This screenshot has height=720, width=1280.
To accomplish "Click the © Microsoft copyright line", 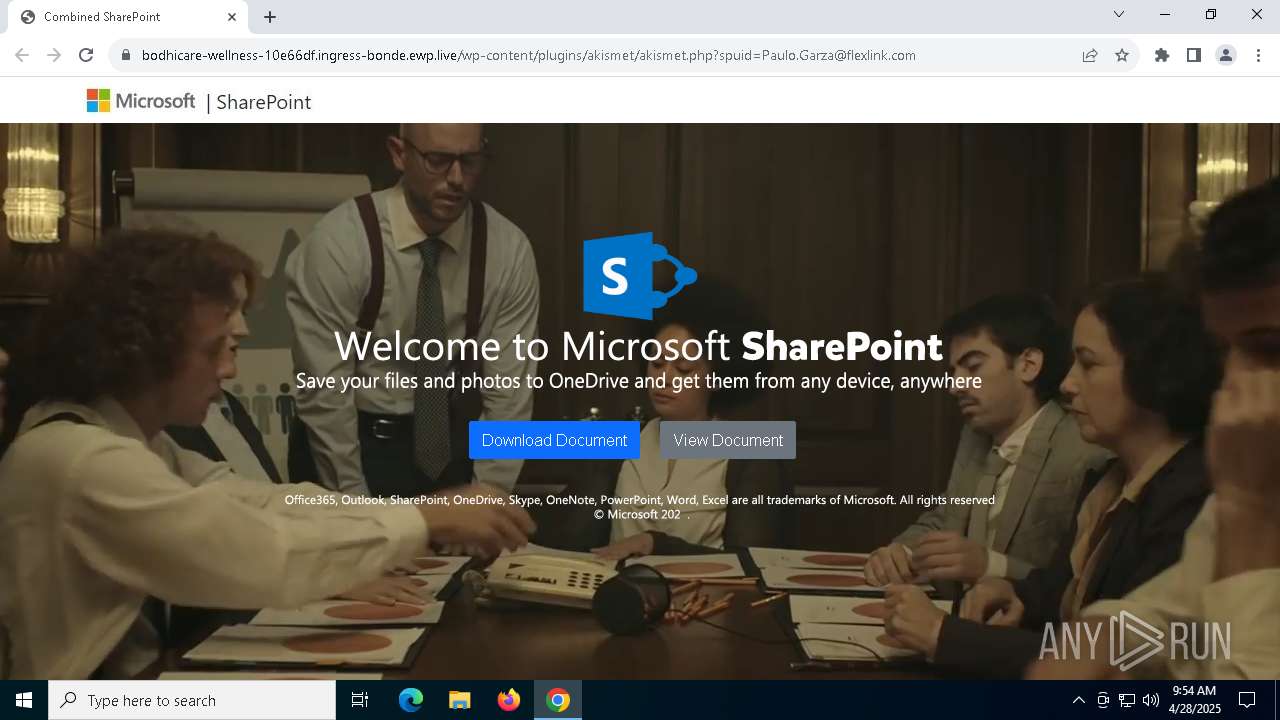I will [x=641, y=514].
